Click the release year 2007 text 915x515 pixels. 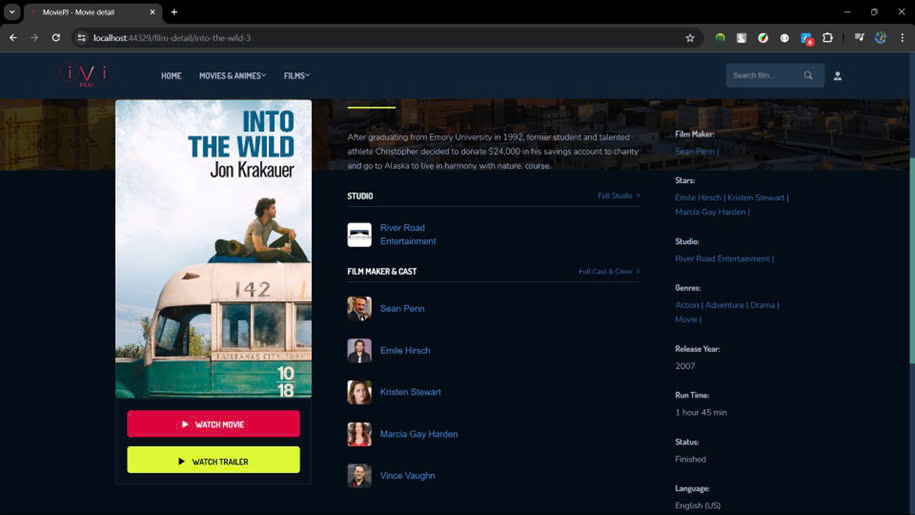tap(685, 366)
